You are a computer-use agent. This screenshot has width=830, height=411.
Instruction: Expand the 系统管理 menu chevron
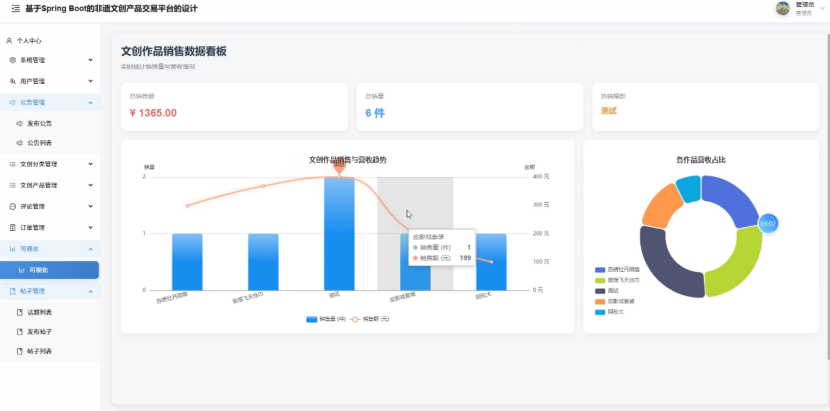point(91,60)
